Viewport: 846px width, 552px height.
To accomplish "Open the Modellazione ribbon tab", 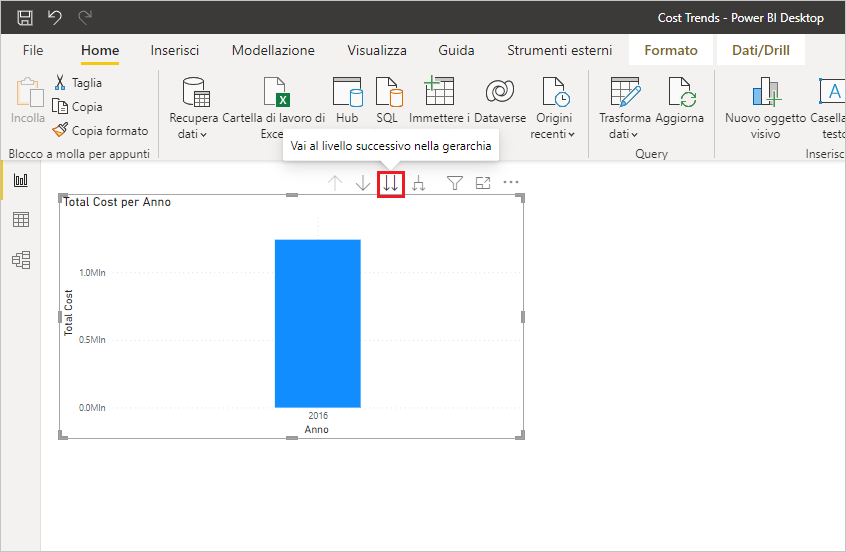I will pyautogui.click(x=273, y=50).
